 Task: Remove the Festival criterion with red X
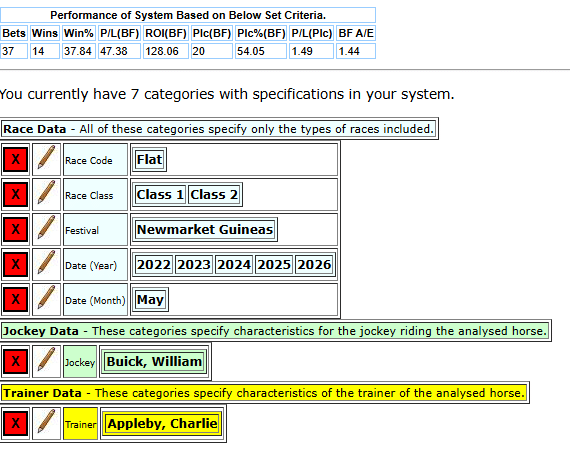pyautogui.click(x=15, y=229)
